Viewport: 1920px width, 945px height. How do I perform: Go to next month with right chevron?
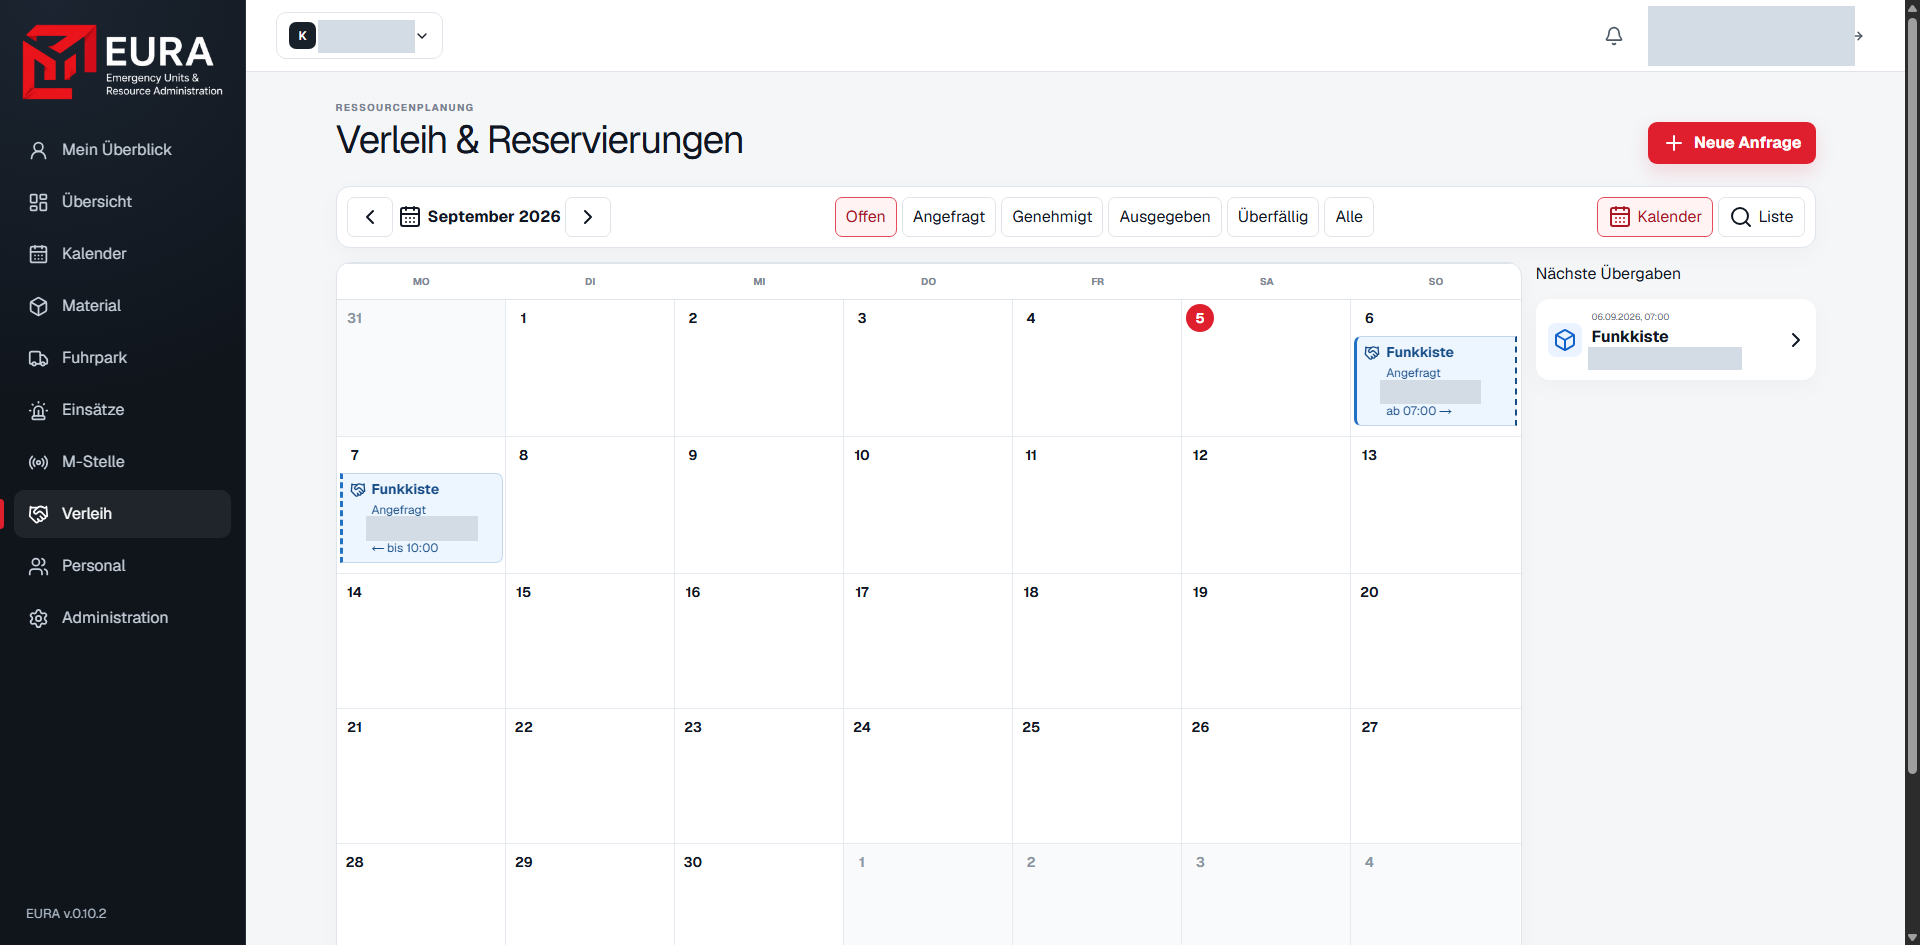point(588,217)
